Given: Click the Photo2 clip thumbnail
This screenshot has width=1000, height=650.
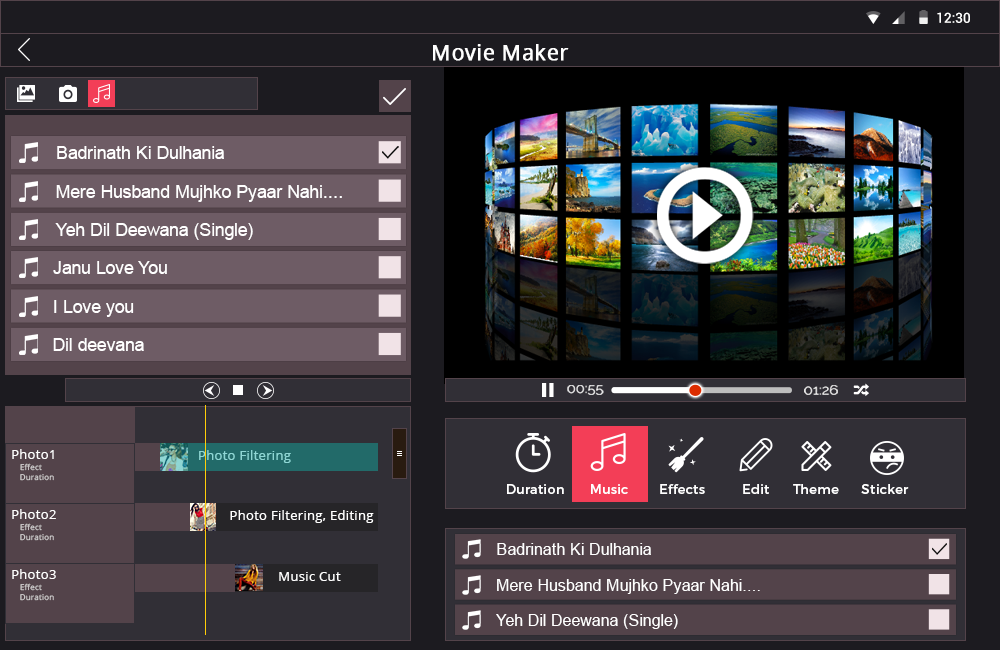Looking at the screenshot, I should point(203,517).
